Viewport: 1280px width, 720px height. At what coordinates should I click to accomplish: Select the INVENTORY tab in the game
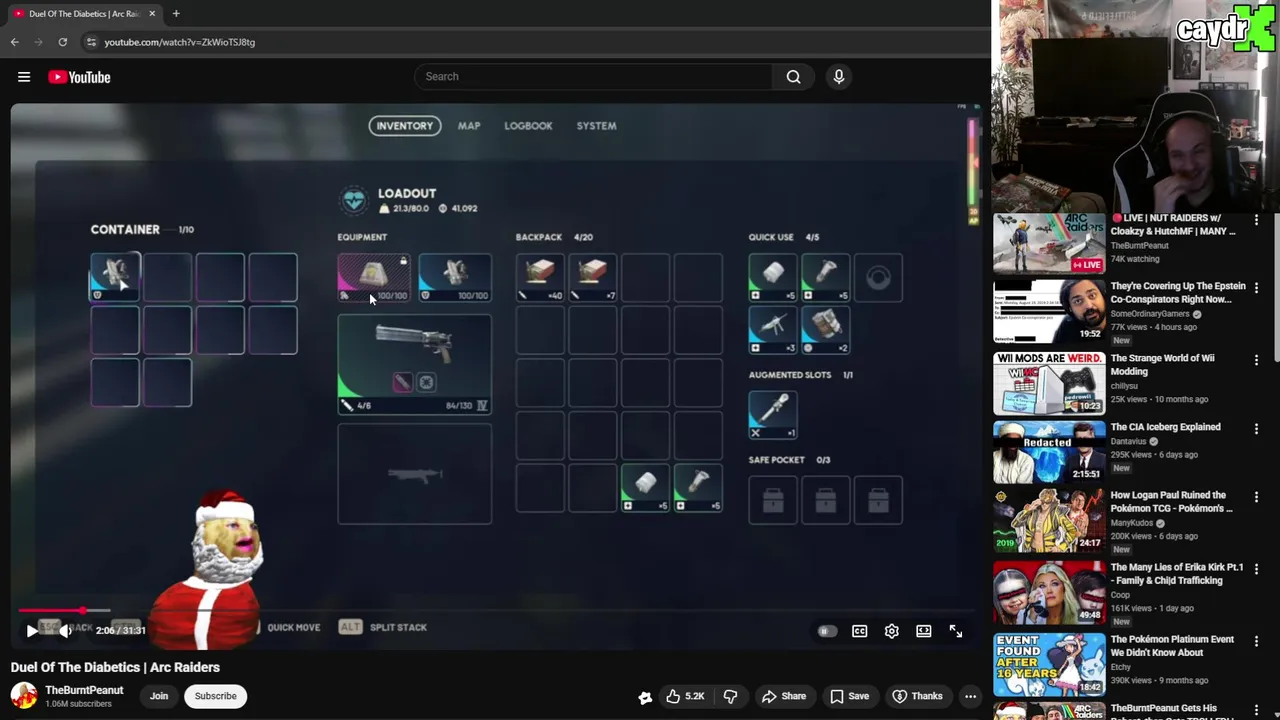point(405,126)
